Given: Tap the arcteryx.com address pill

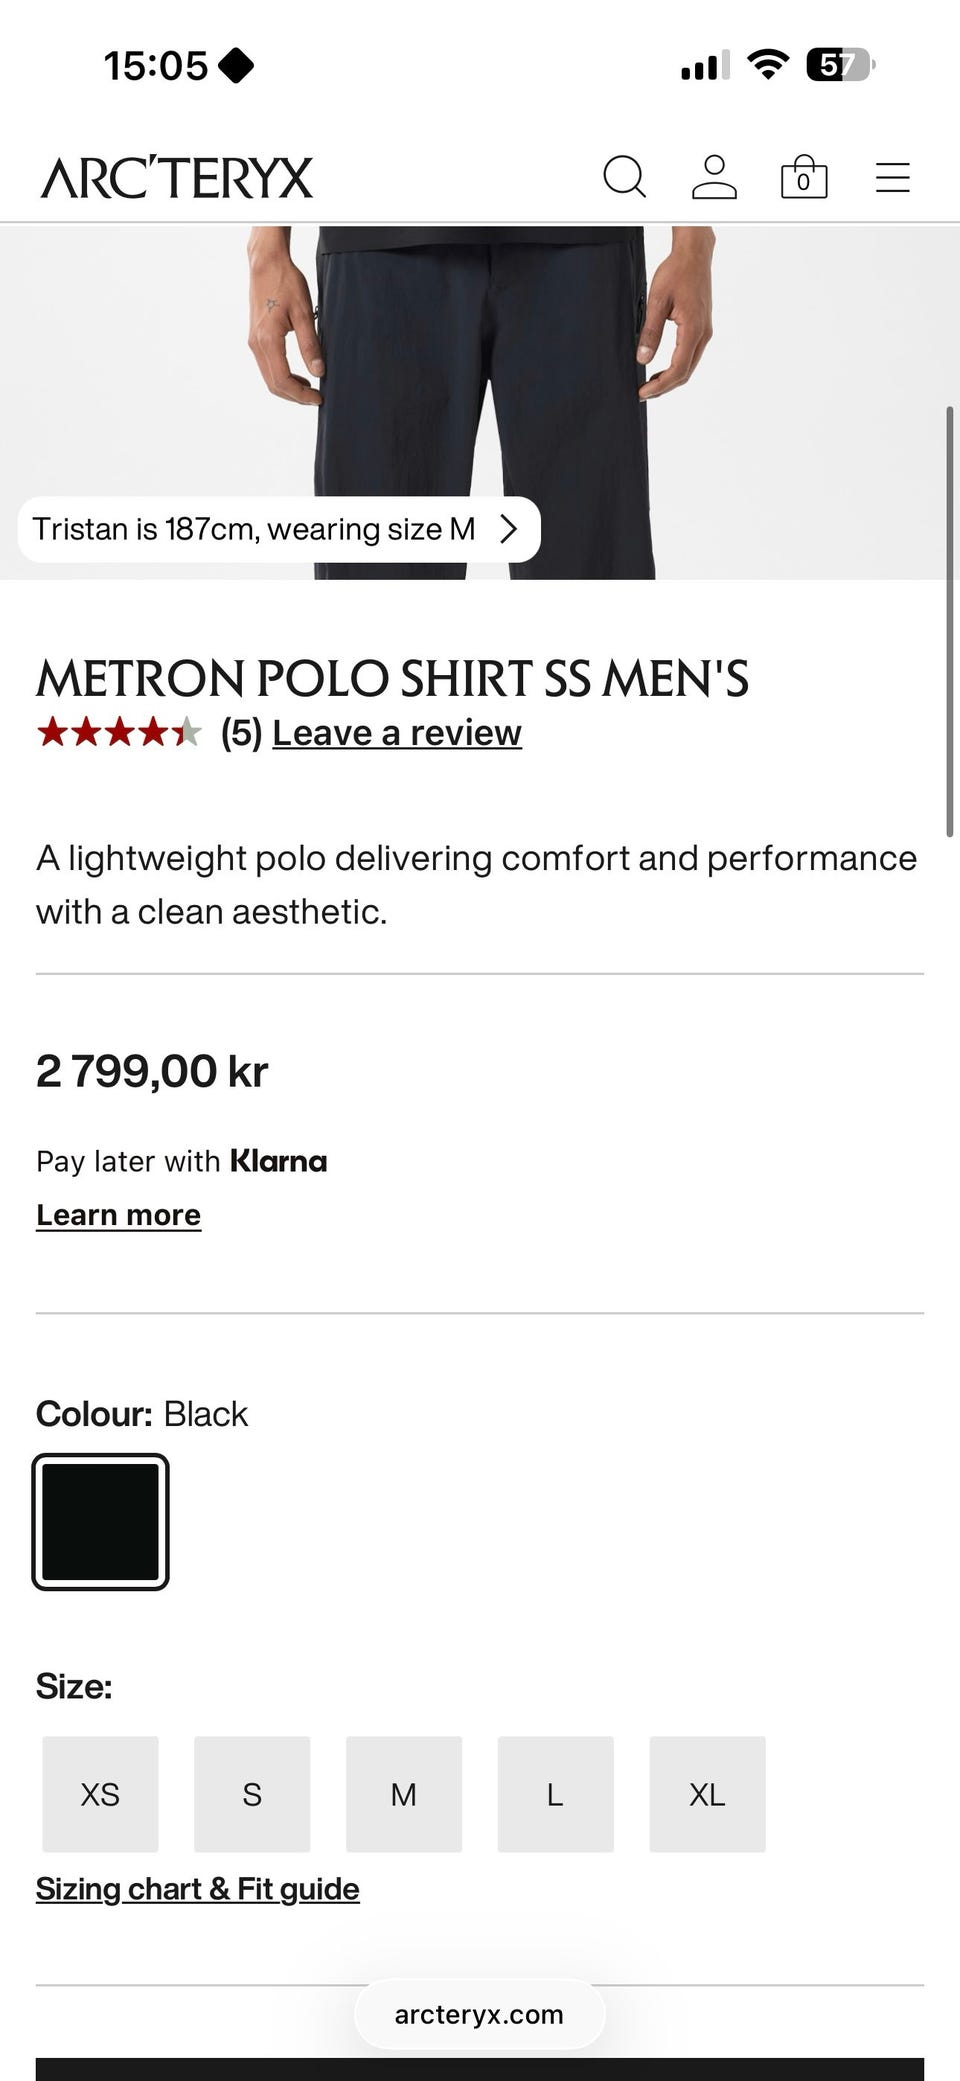Looking at the screenshot, I should pyautogui.click(x=479, y=2014).
